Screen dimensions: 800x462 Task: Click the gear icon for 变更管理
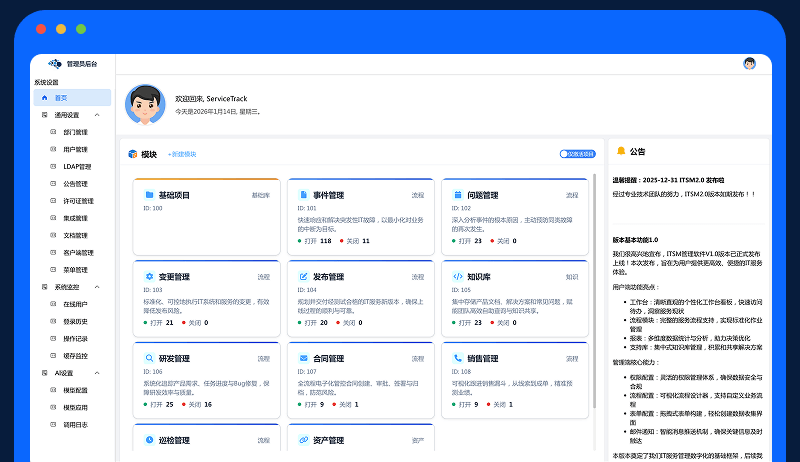(x=149, y=276)
